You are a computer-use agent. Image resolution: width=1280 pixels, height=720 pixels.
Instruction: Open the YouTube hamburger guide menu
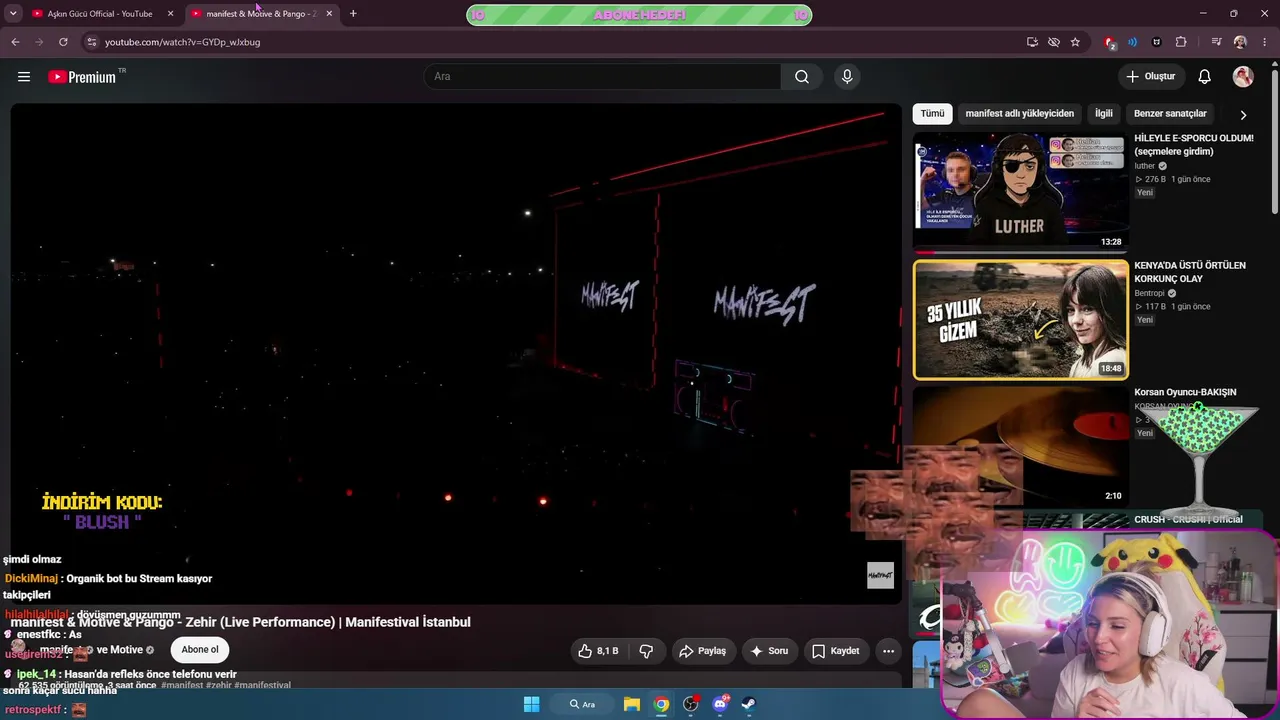(24, 77)
